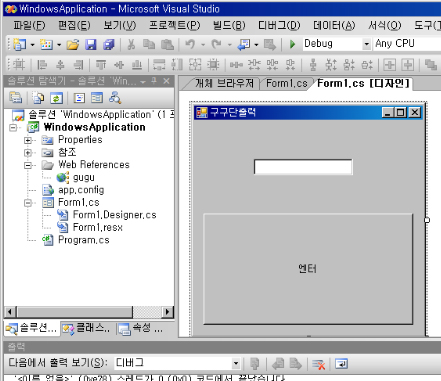Click the Center Horizontally layout icon

[x=389, y=64]
